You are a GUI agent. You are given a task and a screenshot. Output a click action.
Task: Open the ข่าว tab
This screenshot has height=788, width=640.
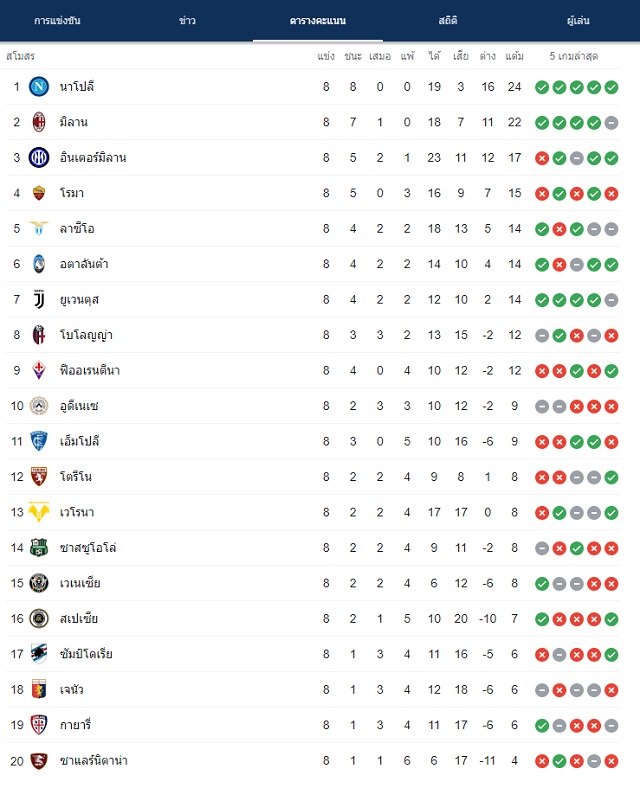click(187, 21)
